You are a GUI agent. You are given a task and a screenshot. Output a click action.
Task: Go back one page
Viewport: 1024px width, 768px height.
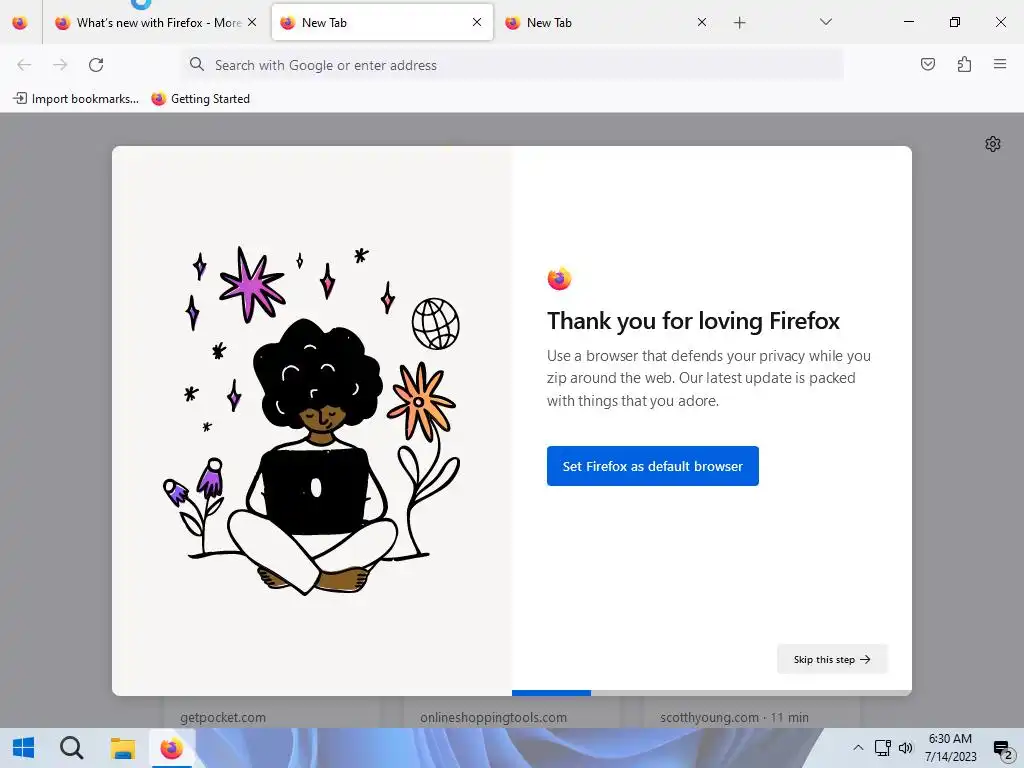(24, 65)
